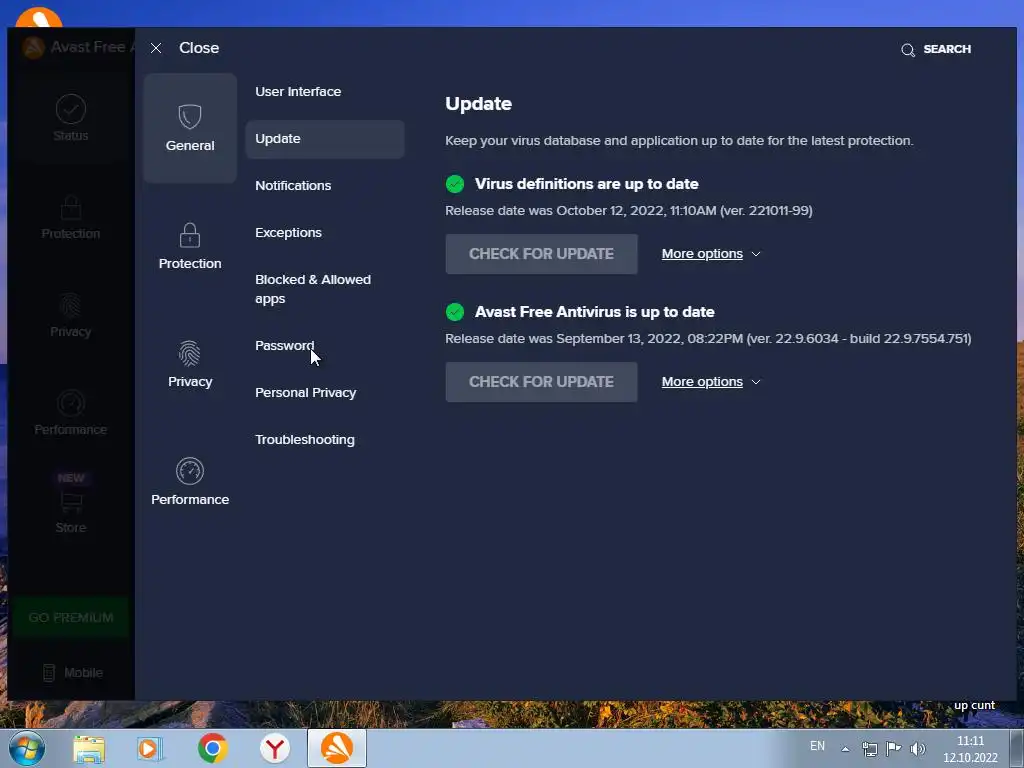Click the dimmed Protection lock in main sidebar
Screen dimensions: 1024x768
(71, 208)
